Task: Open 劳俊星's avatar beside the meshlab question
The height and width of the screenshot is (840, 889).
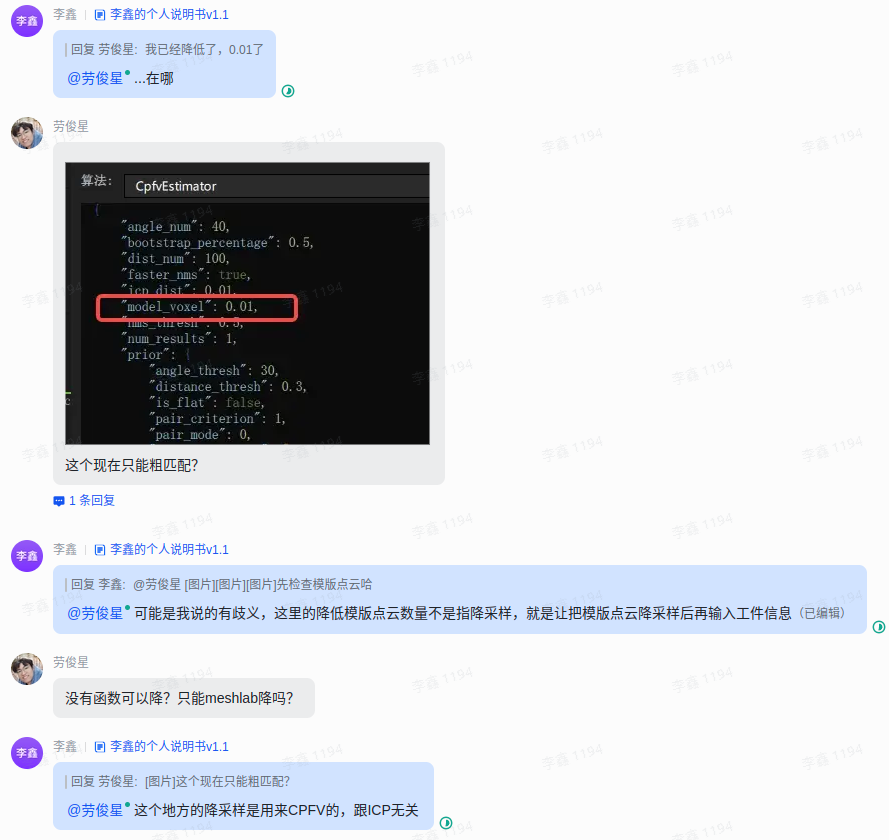Action: [x=27, y=668]
